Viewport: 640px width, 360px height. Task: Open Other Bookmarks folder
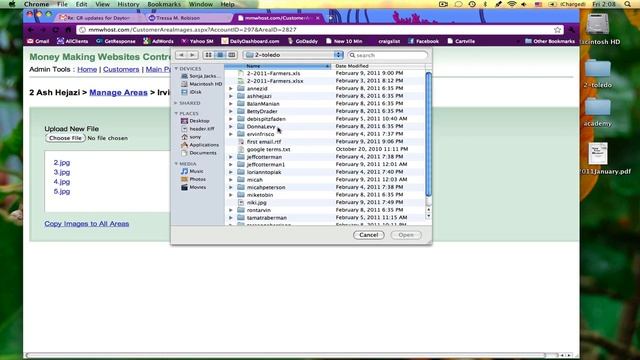(x=550, y=41)
